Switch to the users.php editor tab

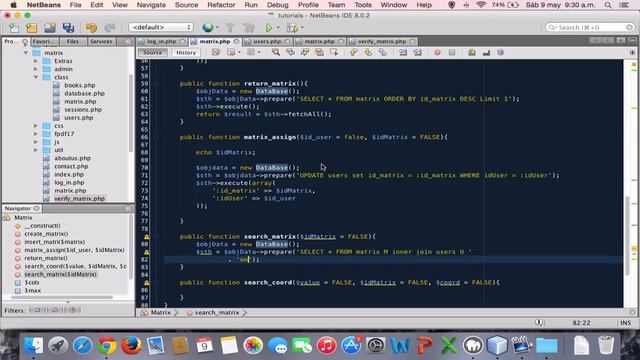267,41
